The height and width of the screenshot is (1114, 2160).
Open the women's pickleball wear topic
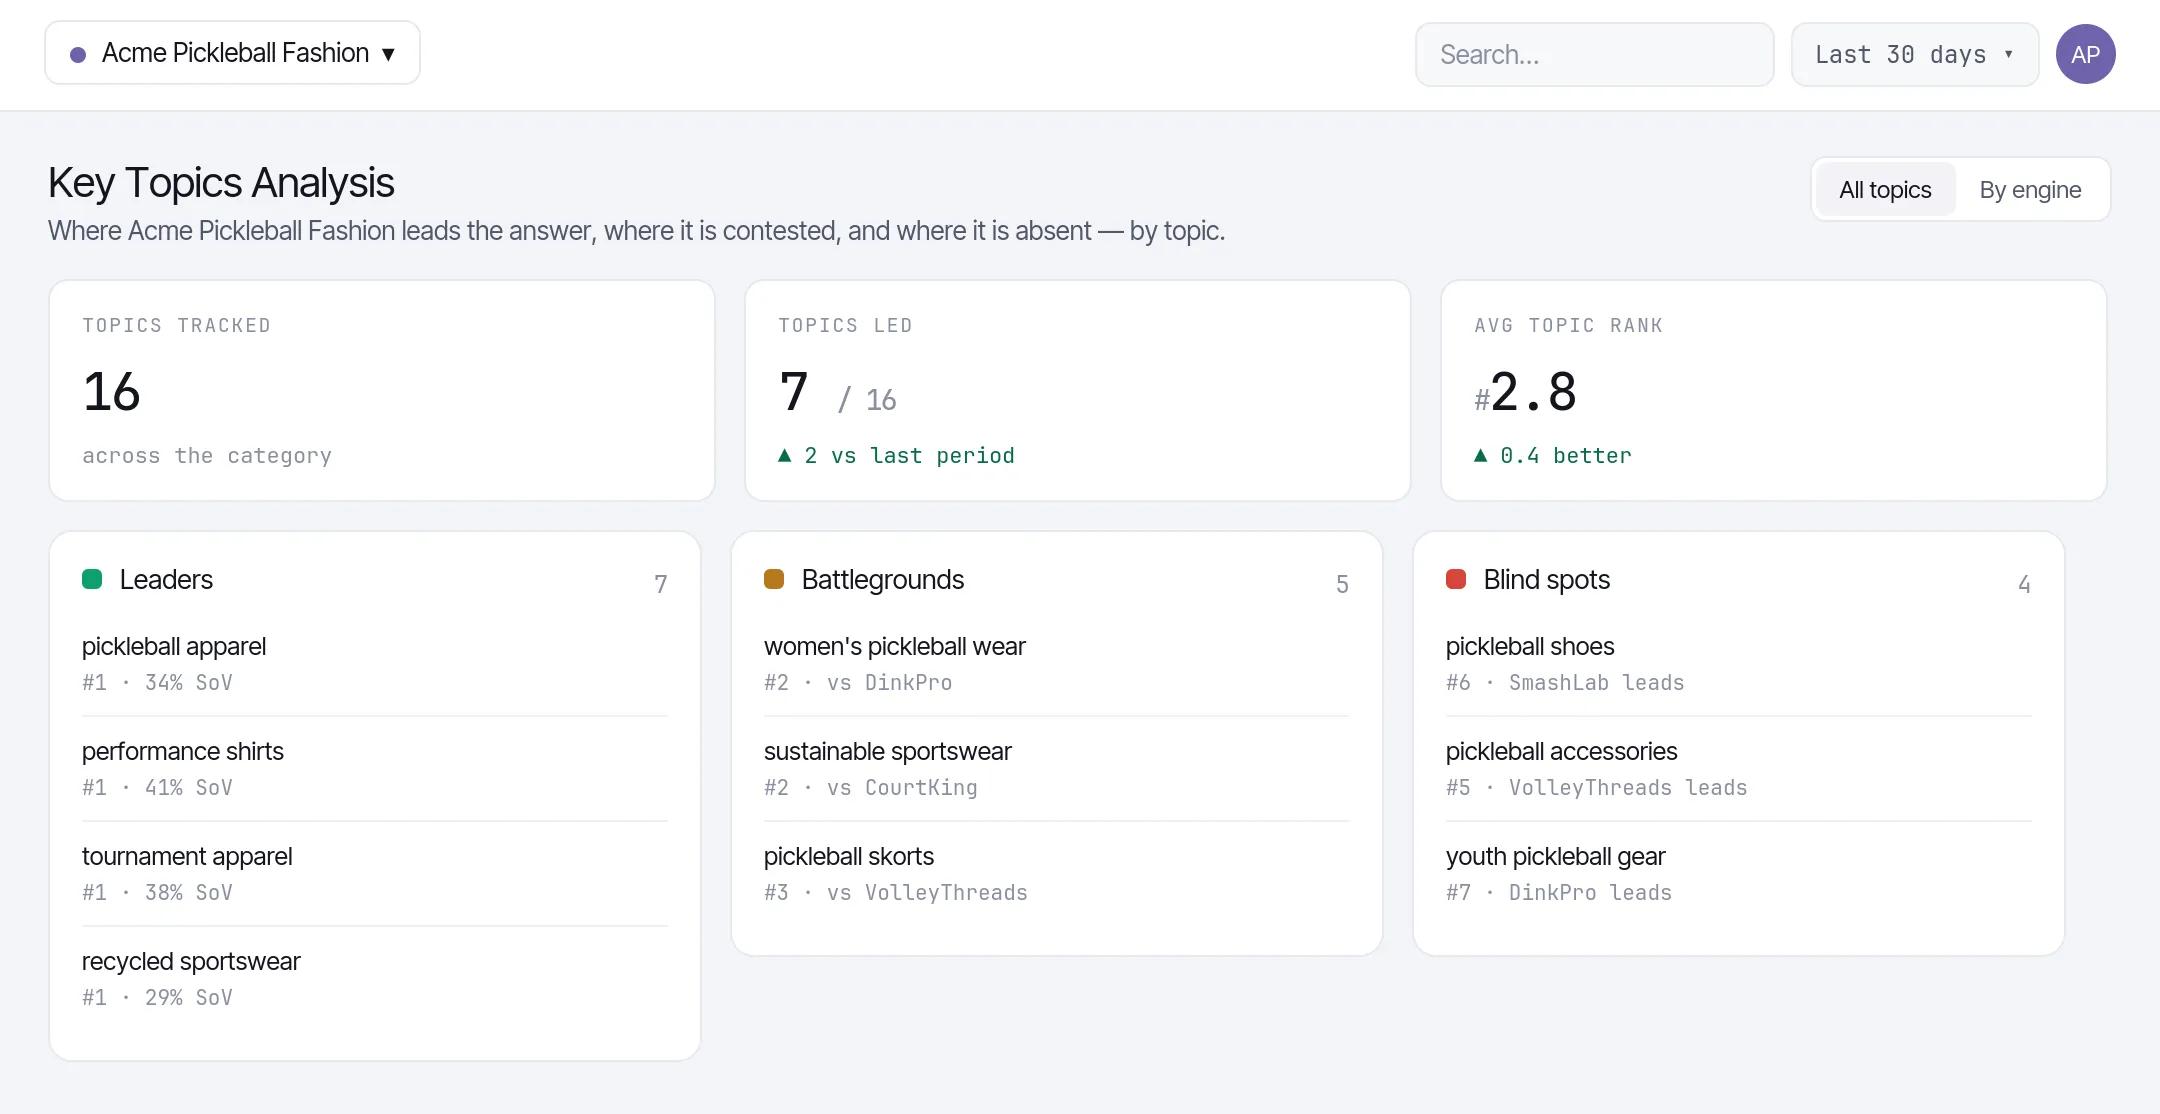point(895,647)
